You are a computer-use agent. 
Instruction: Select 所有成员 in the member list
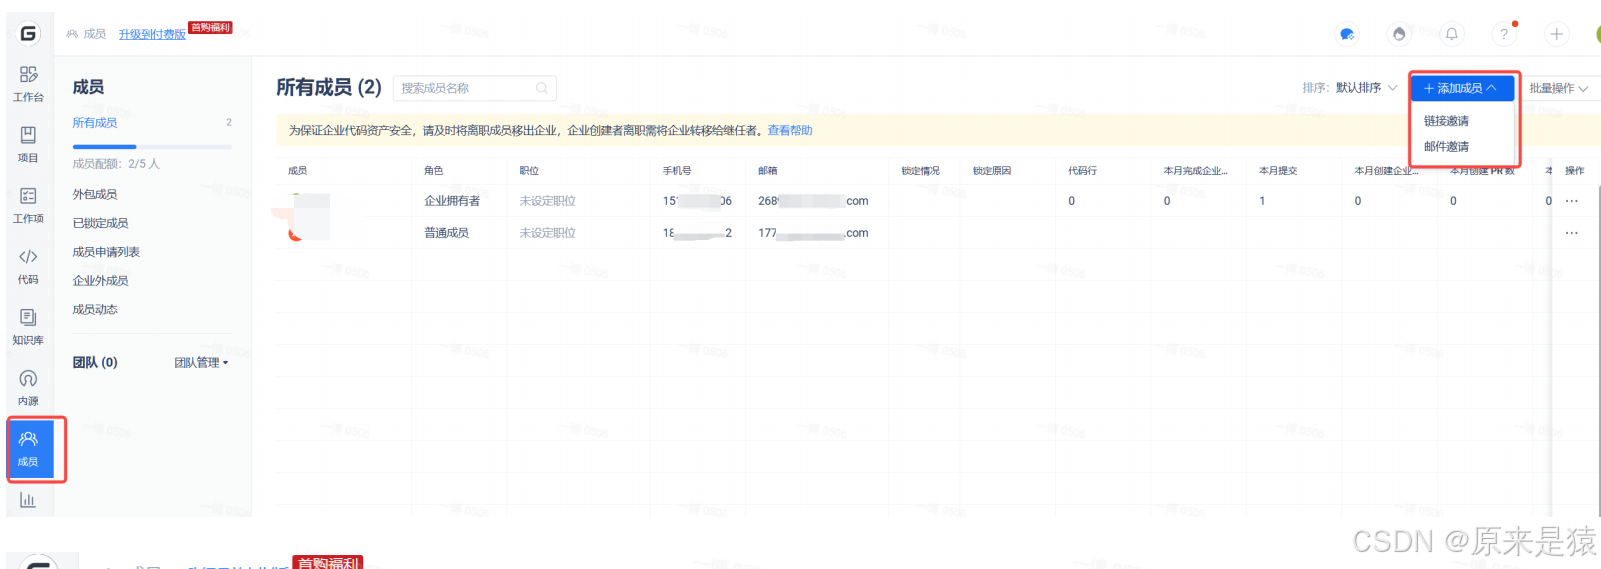click(95, 123)
